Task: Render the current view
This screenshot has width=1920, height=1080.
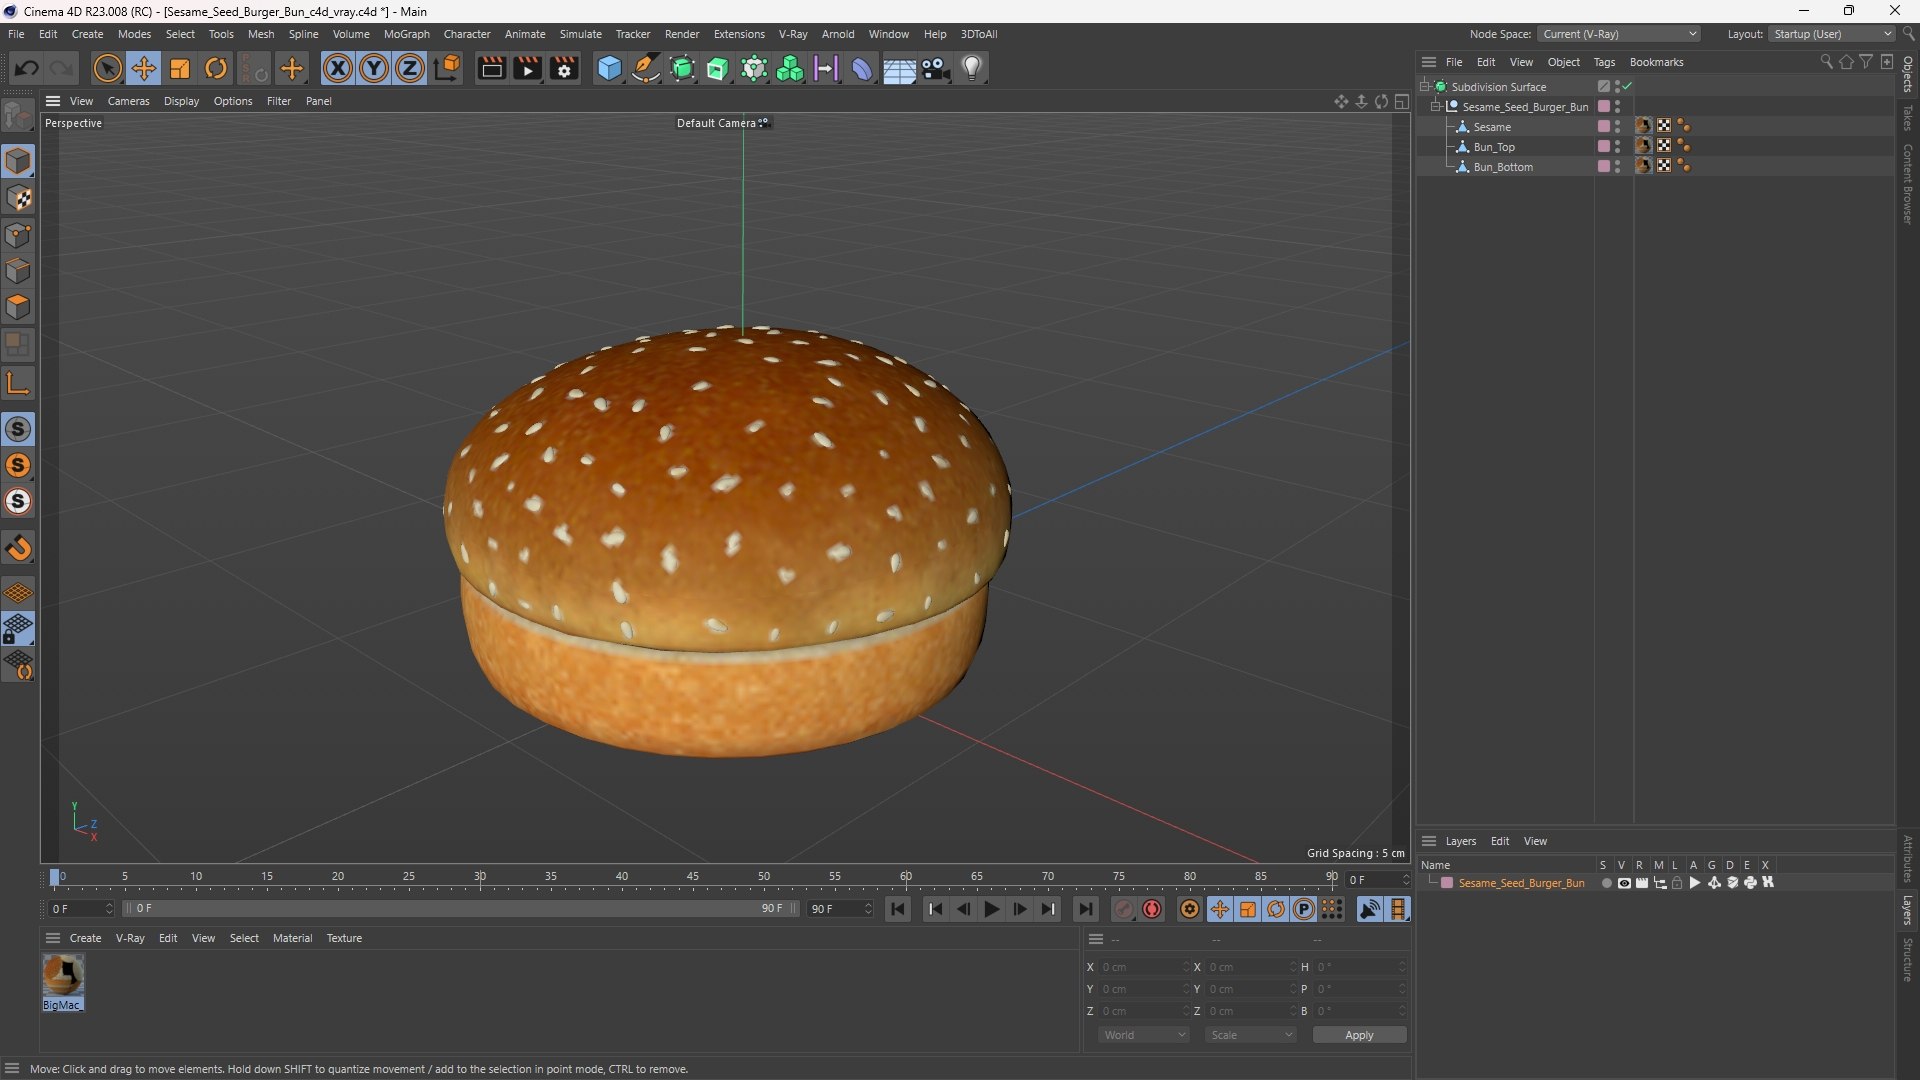Action: tap(491, 68)
